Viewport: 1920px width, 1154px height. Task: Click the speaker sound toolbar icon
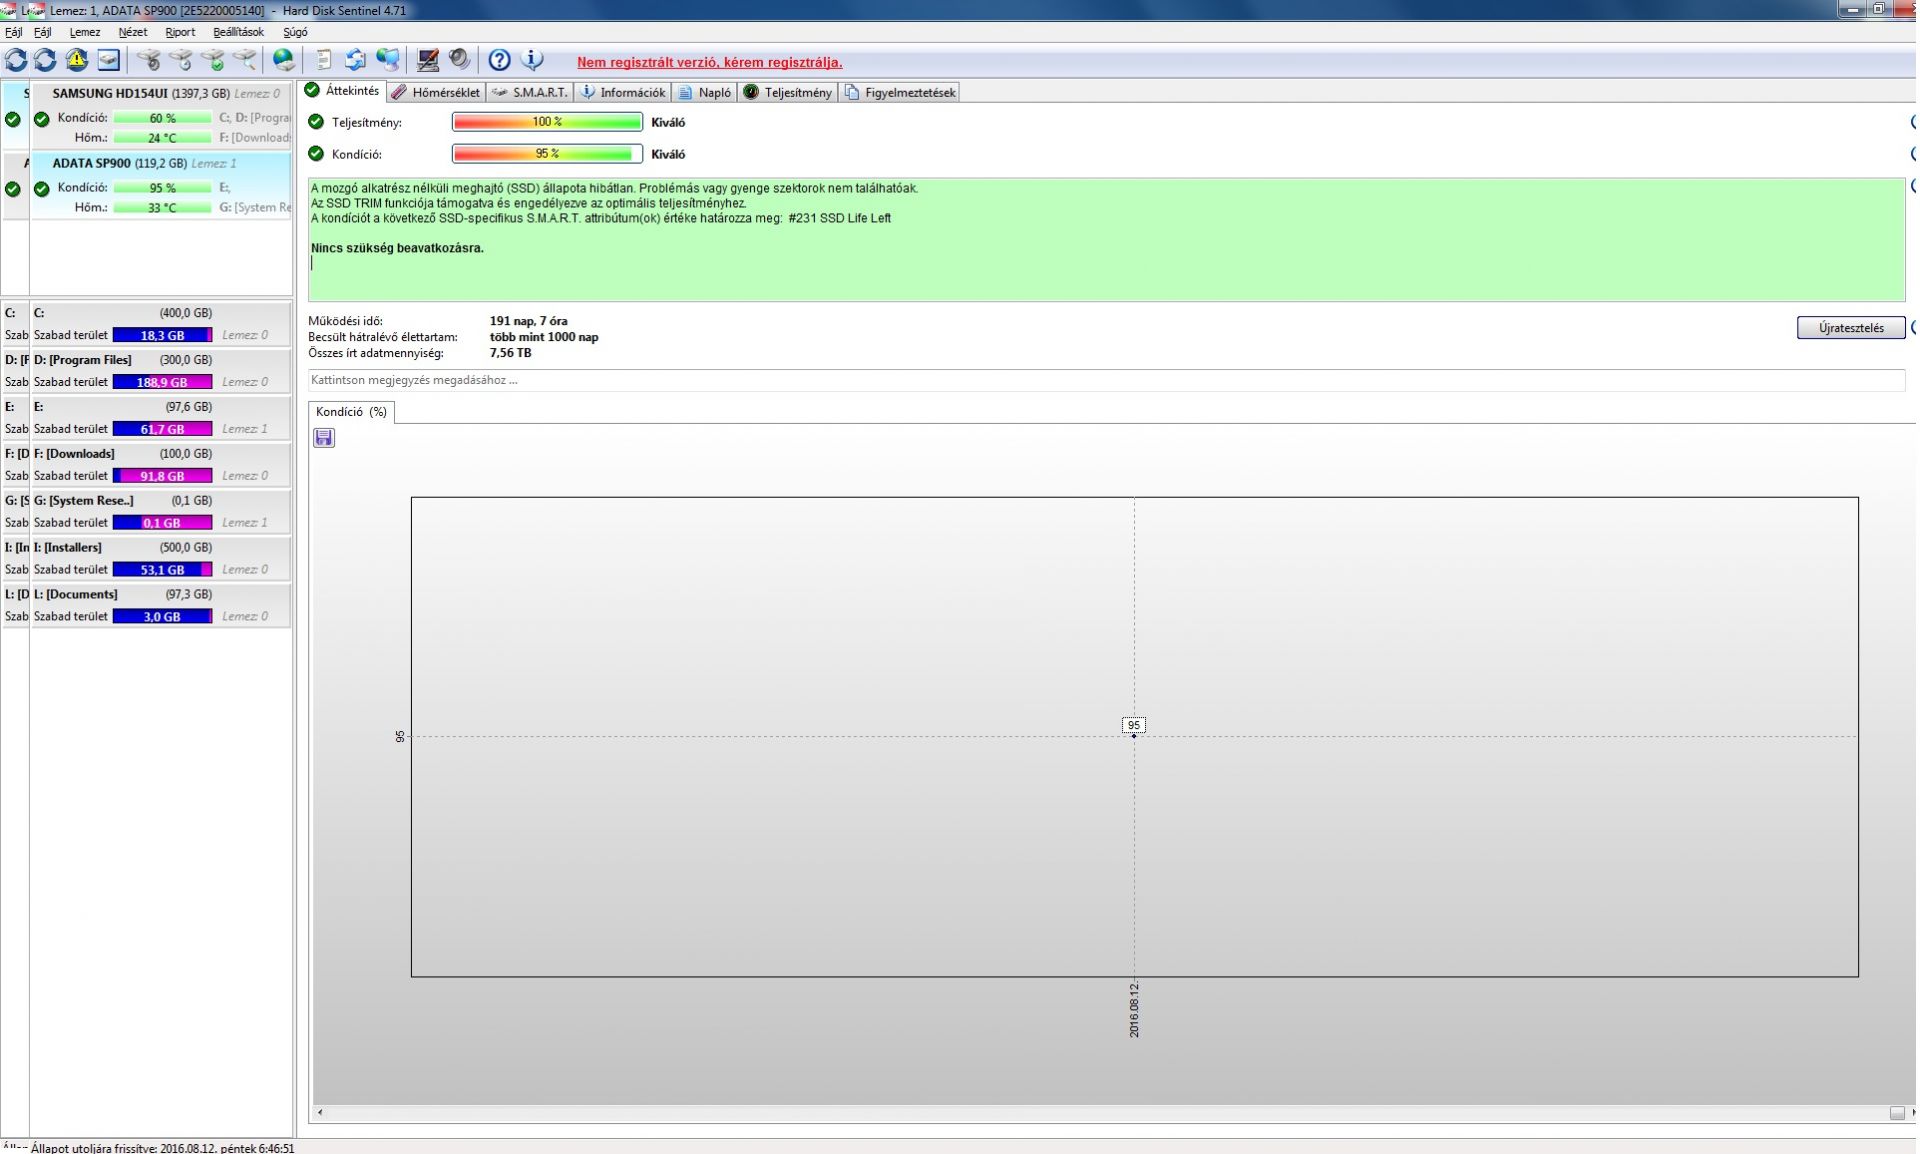click(459, 60)
